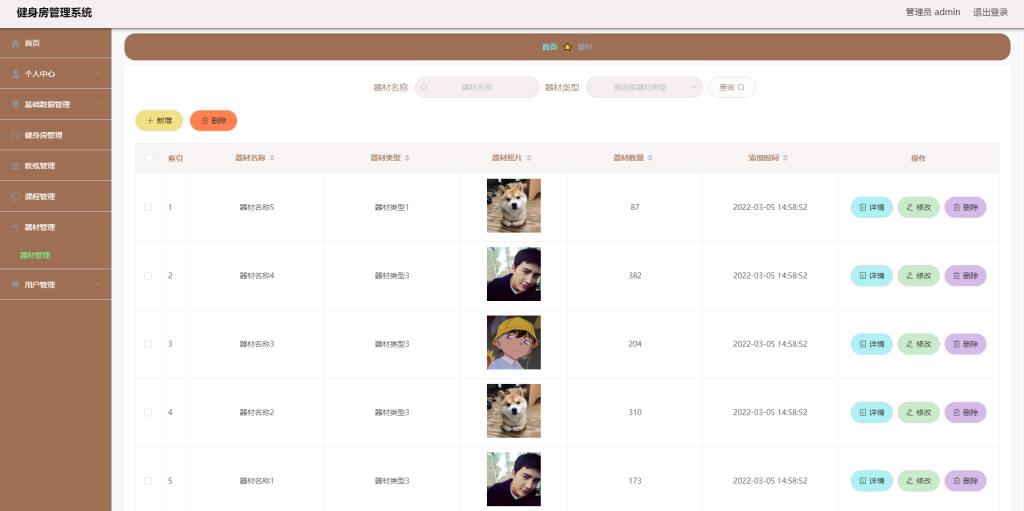This screenshot has height=511, width=1024.
Task: Expand 基础数据管理 with its chevron
Action: 97,105
